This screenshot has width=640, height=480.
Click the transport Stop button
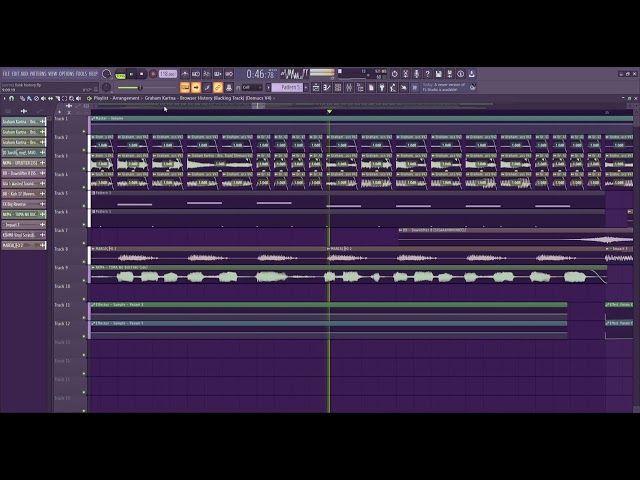click(x=142, y=74)
